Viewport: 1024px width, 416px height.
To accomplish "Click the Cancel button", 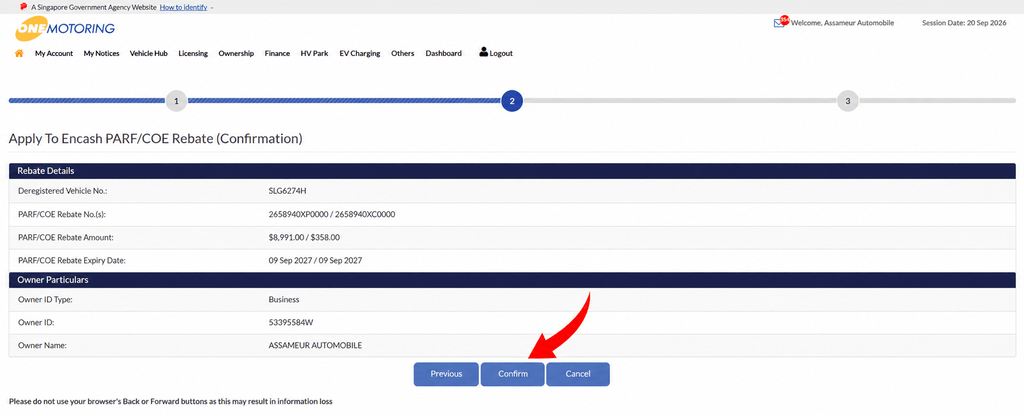I will click(578, 374).
